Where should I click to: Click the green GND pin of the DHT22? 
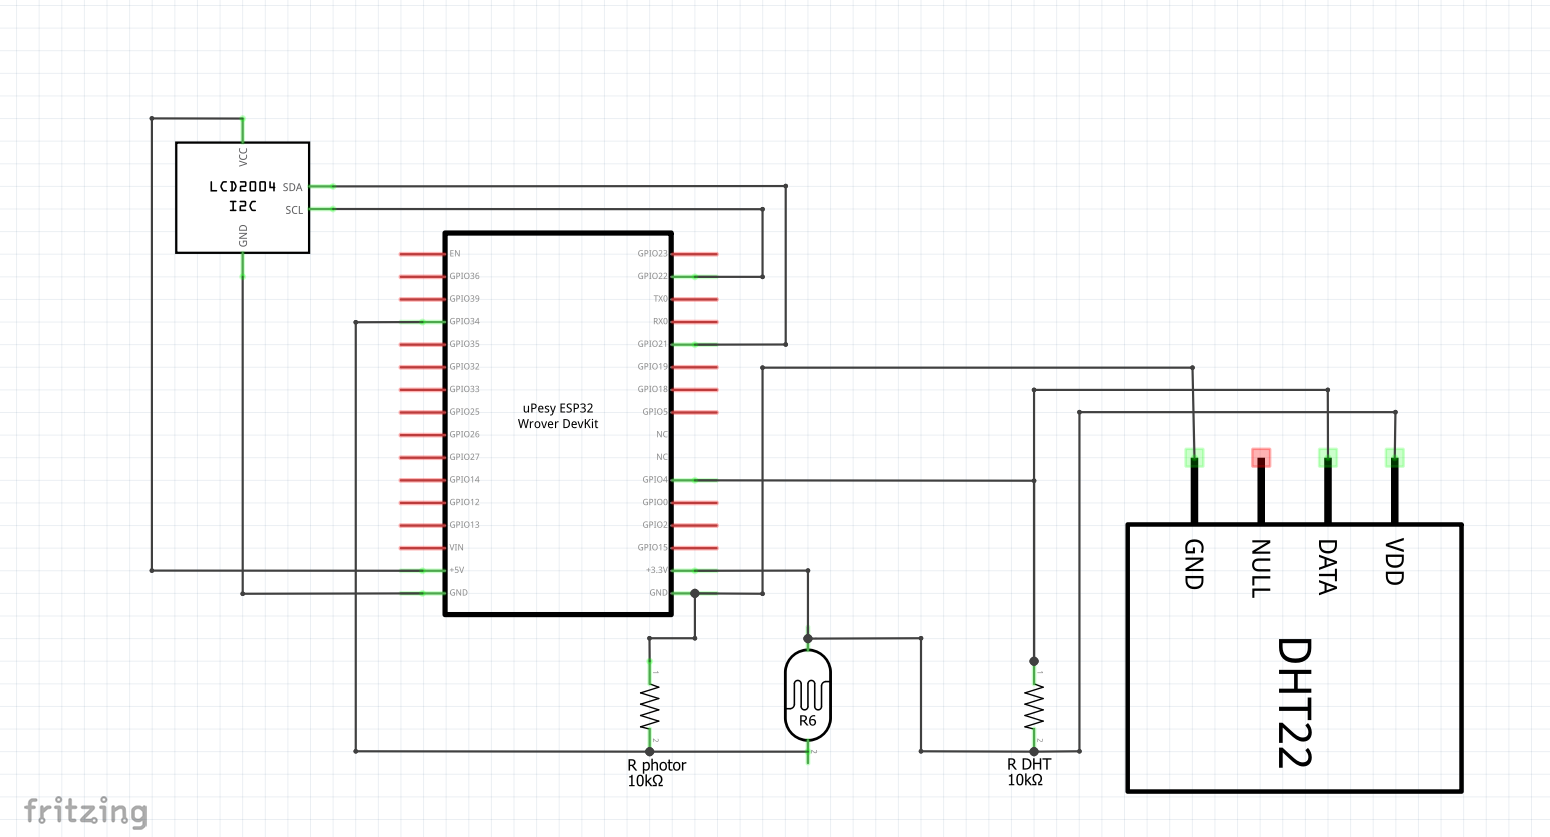1194,458
